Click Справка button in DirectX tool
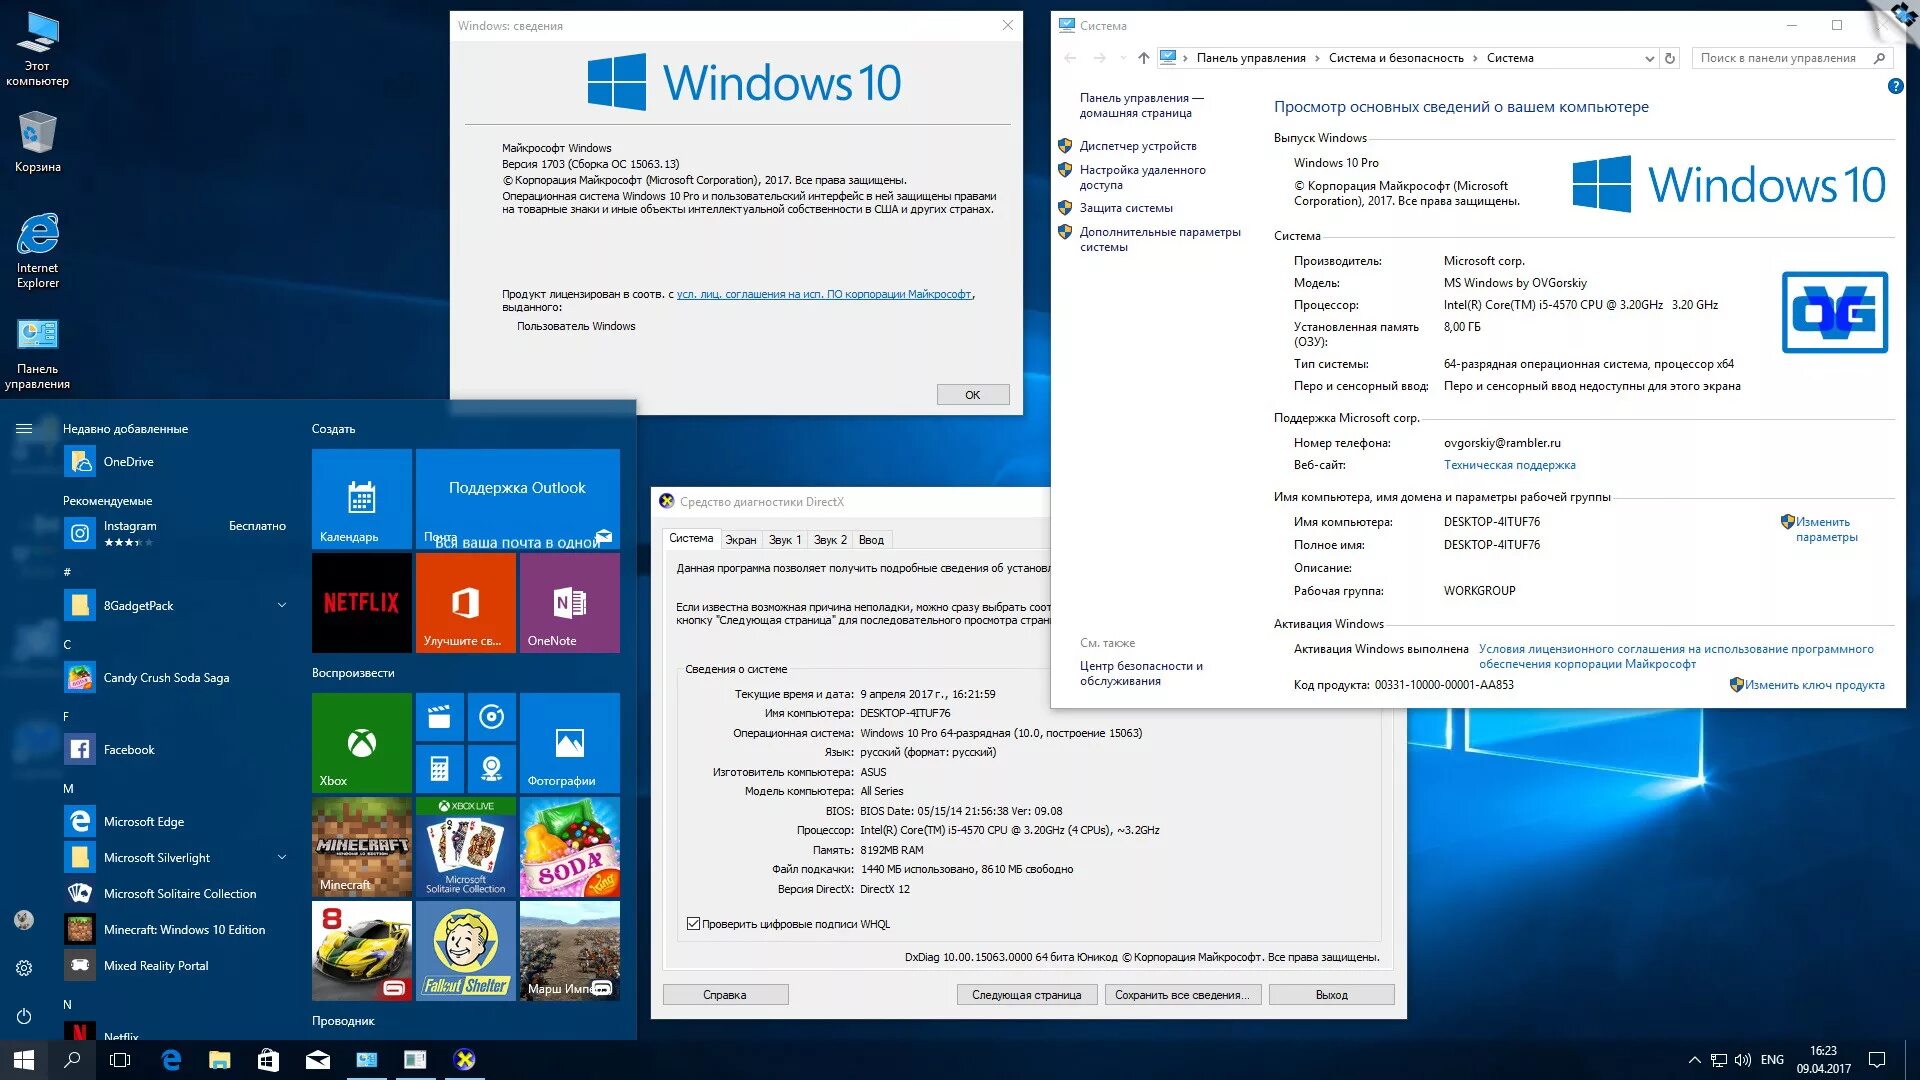Viewport: 1920px width, 1080px height. (725, 995)
